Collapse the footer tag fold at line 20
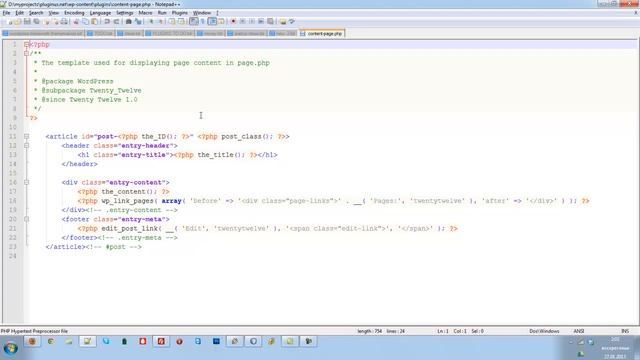 click(27, 219)
